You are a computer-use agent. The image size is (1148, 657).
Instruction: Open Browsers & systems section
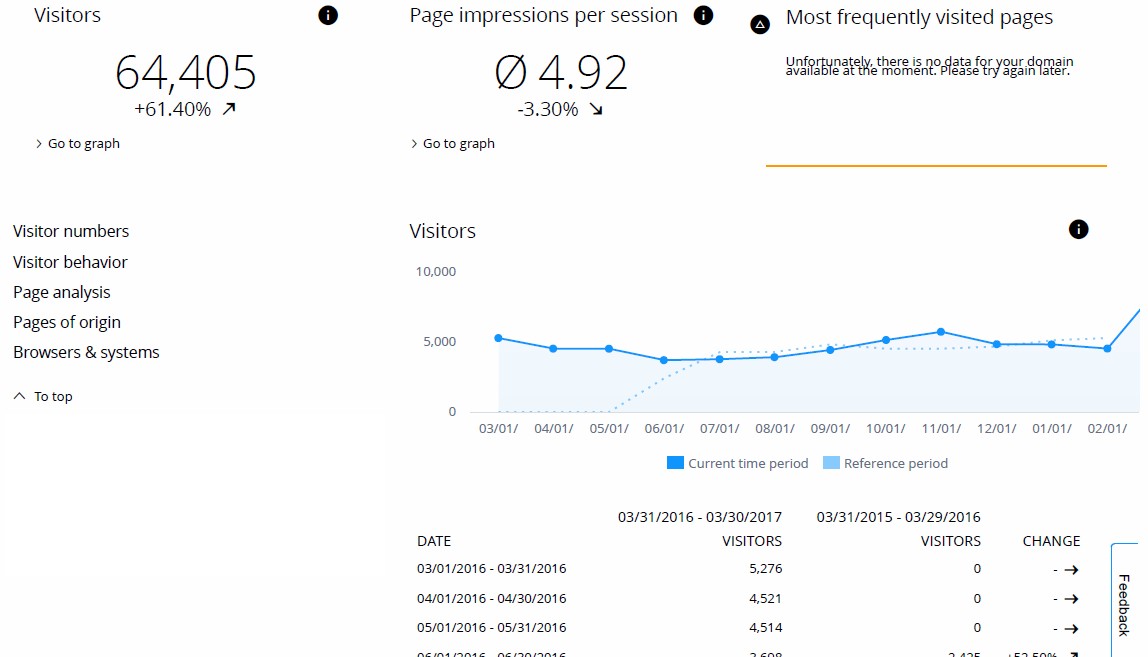pyautogui.click(x=86, y=352)
